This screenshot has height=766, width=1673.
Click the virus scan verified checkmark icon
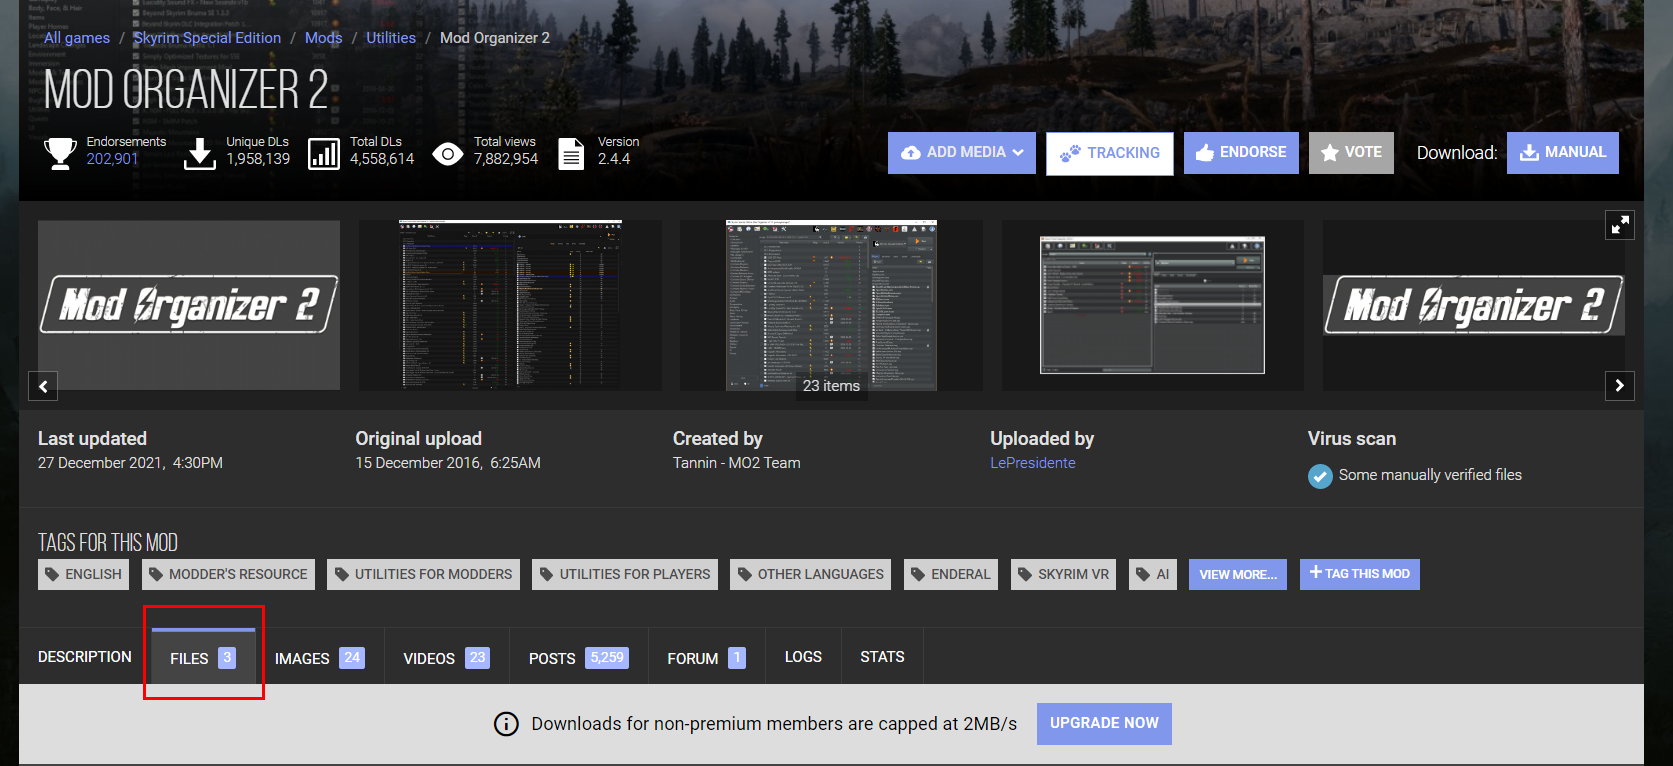click(1320, 476)
